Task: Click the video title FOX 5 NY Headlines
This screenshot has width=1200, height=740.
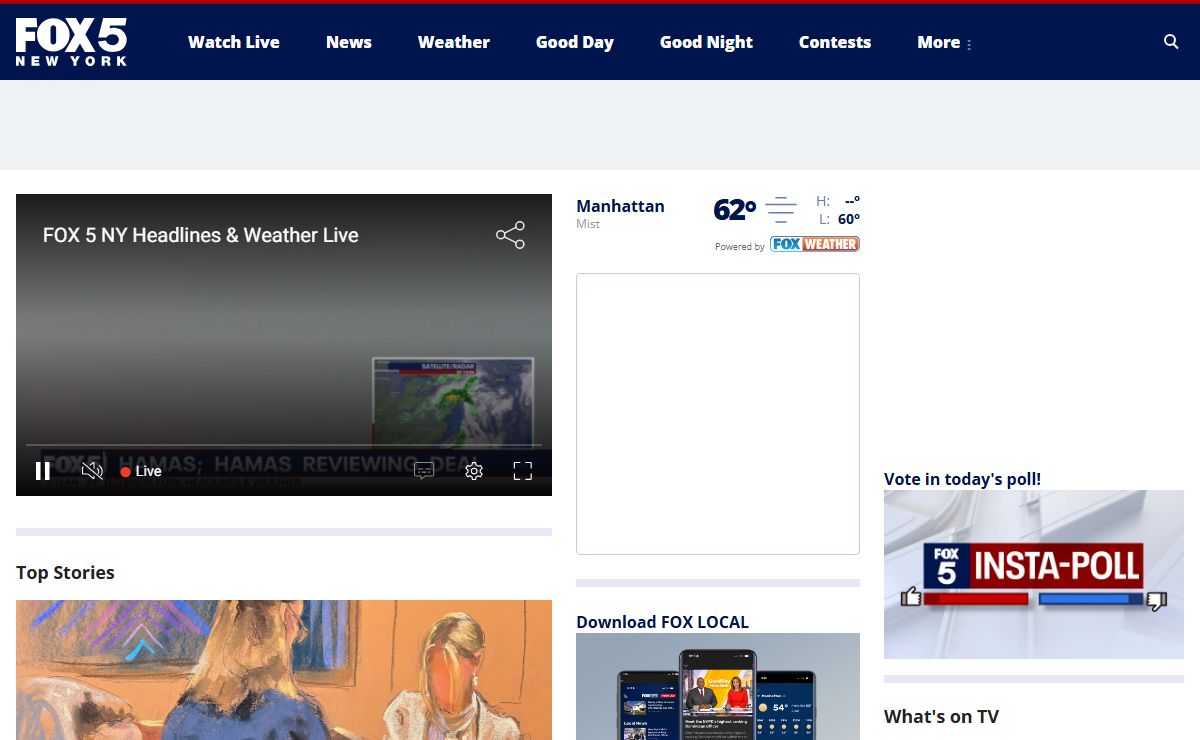Action: coord(200,235)
